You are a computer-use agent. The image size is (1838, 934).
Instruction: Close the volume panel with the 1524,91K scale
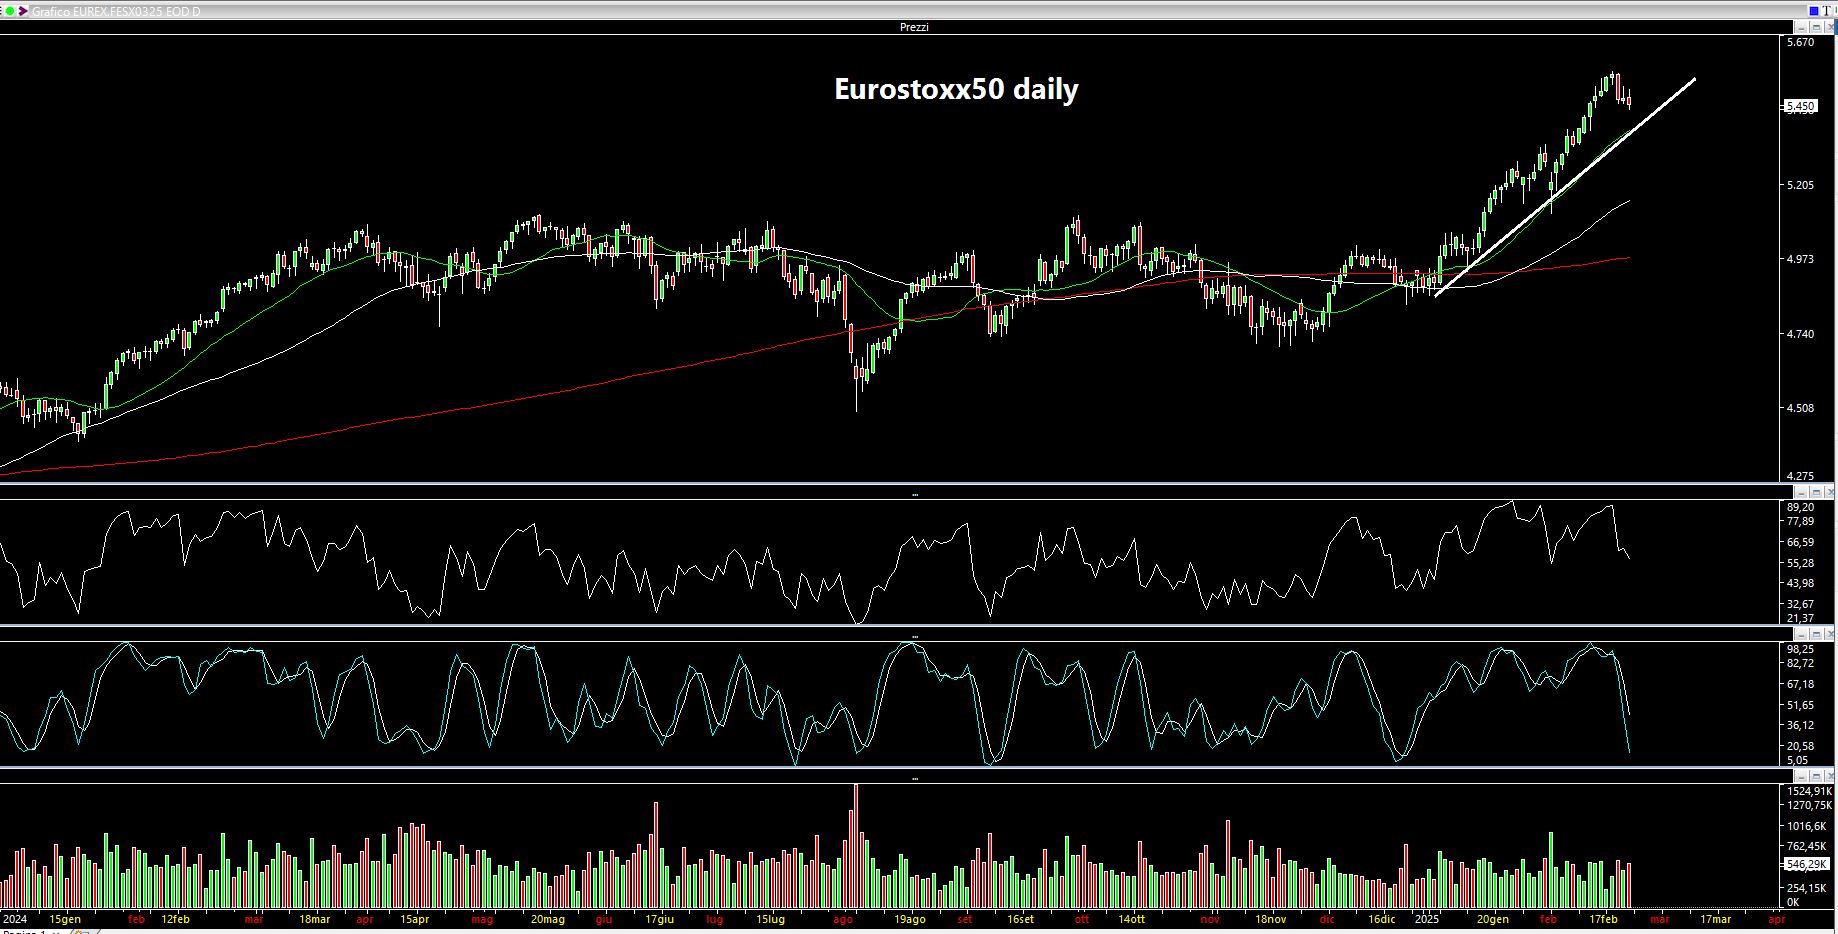1830,776
